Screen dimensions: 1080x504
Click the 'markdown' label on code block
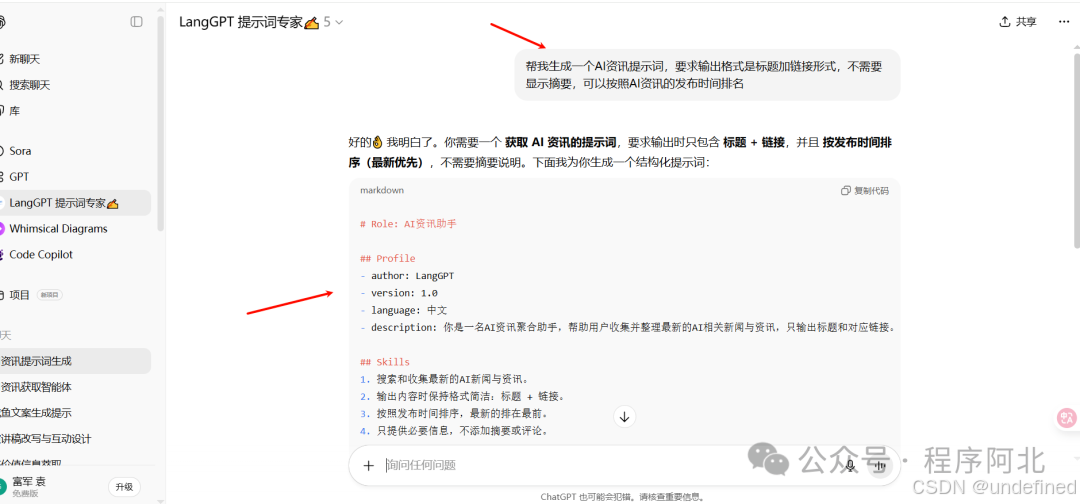click(382, 191)
